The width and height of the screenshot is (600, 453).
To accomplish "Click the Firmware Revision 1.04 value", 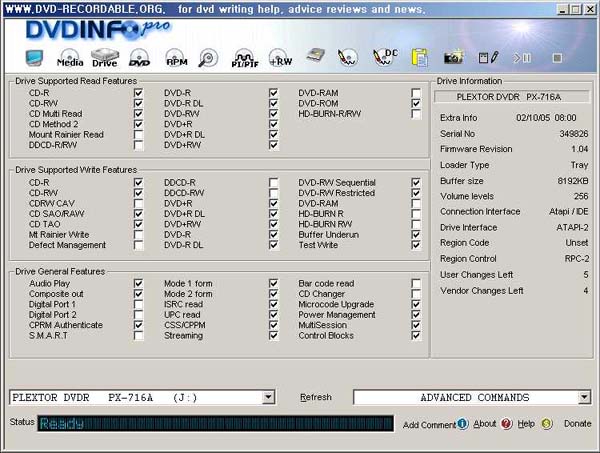I will pyautogui.click(x=580, y=149).
